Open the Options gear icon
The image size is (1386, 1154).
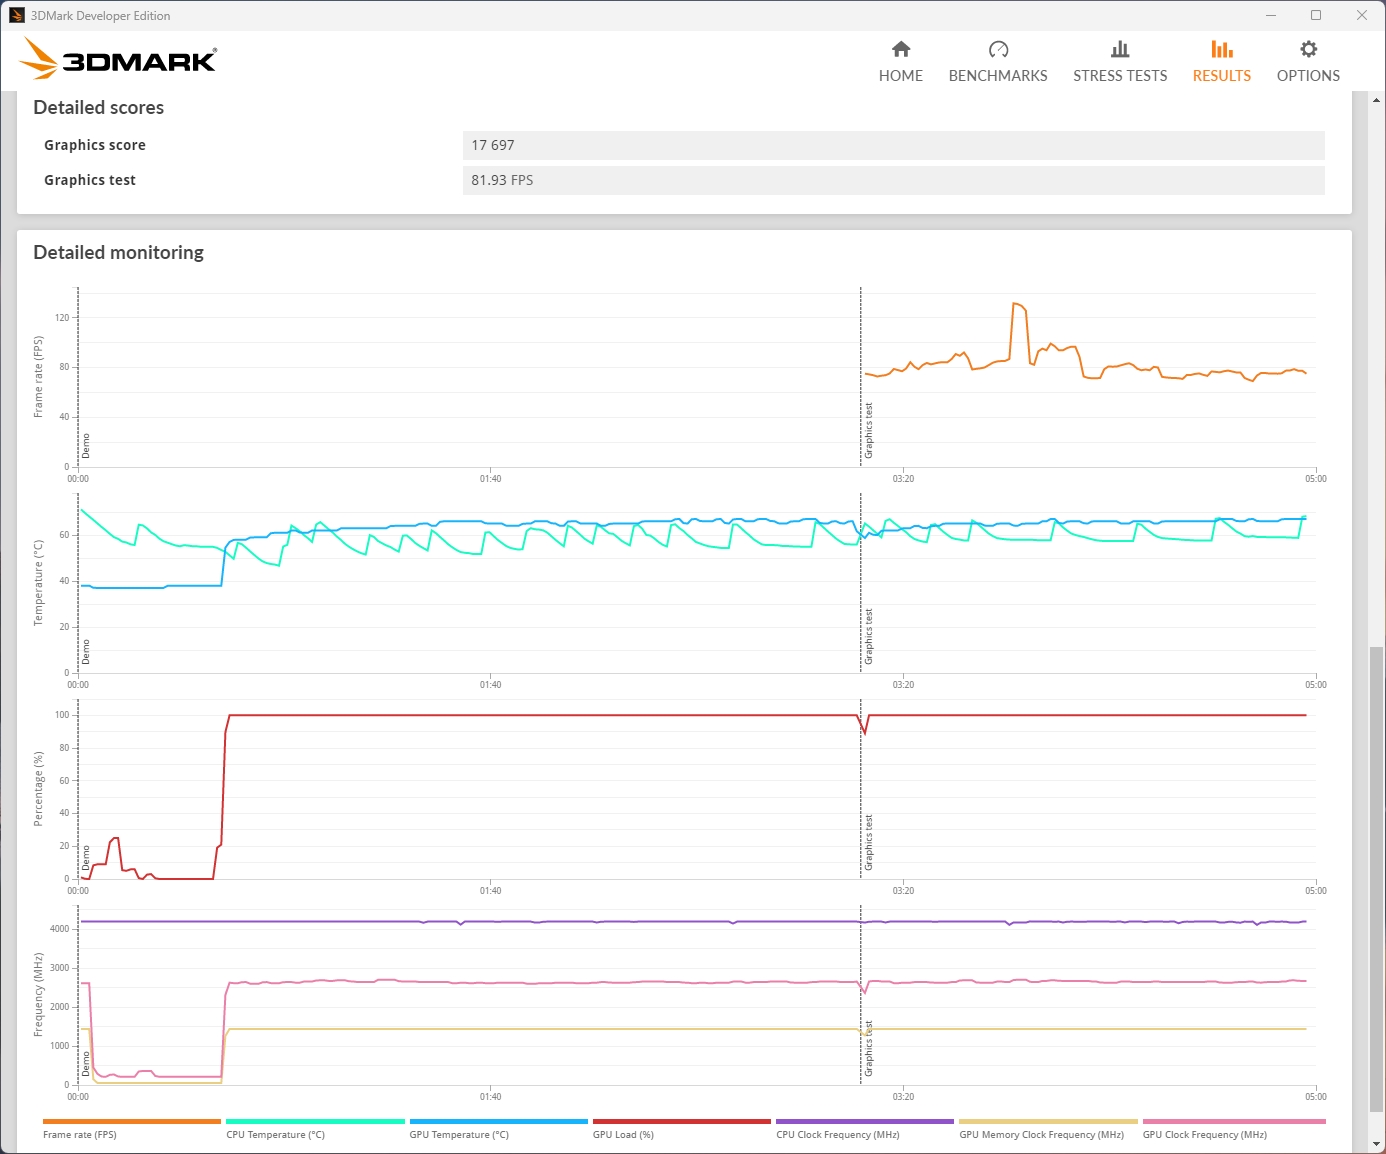(1308, 49)
